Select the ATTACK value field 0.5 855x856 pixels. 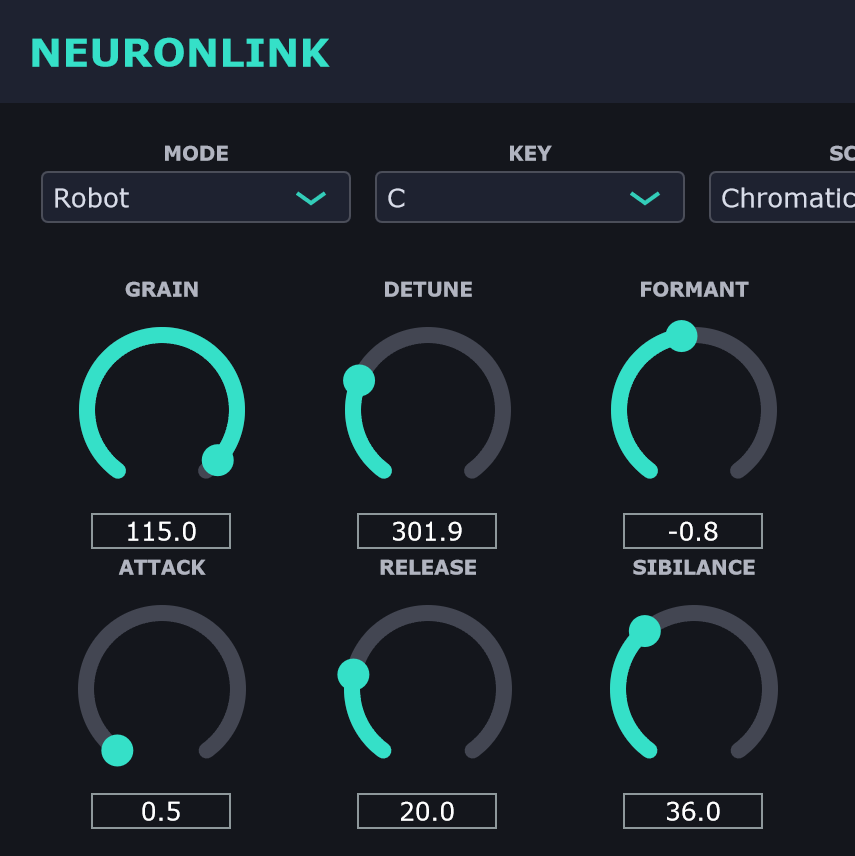(x=161, y=811)
